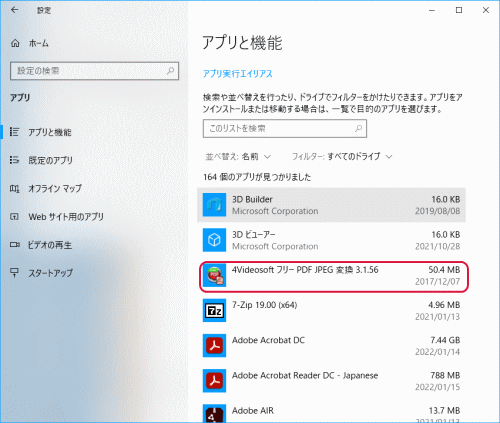Image resolution: width=500 pixels, height=423 pixels.
Task: Click the 788 MB size value
Action: click(x=445, y=375)
